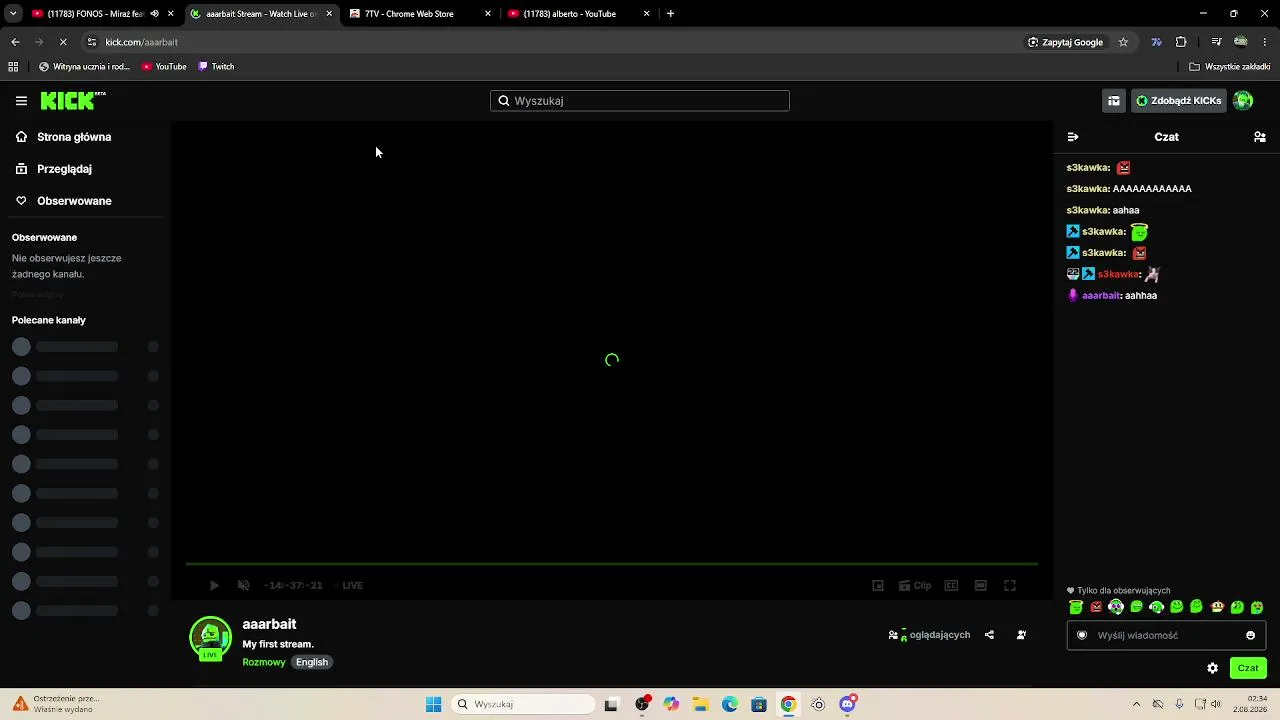The height and width of the screenshot is (720, 1280).
Task: Open the chat users list icon
Action: pos(1260,137)
